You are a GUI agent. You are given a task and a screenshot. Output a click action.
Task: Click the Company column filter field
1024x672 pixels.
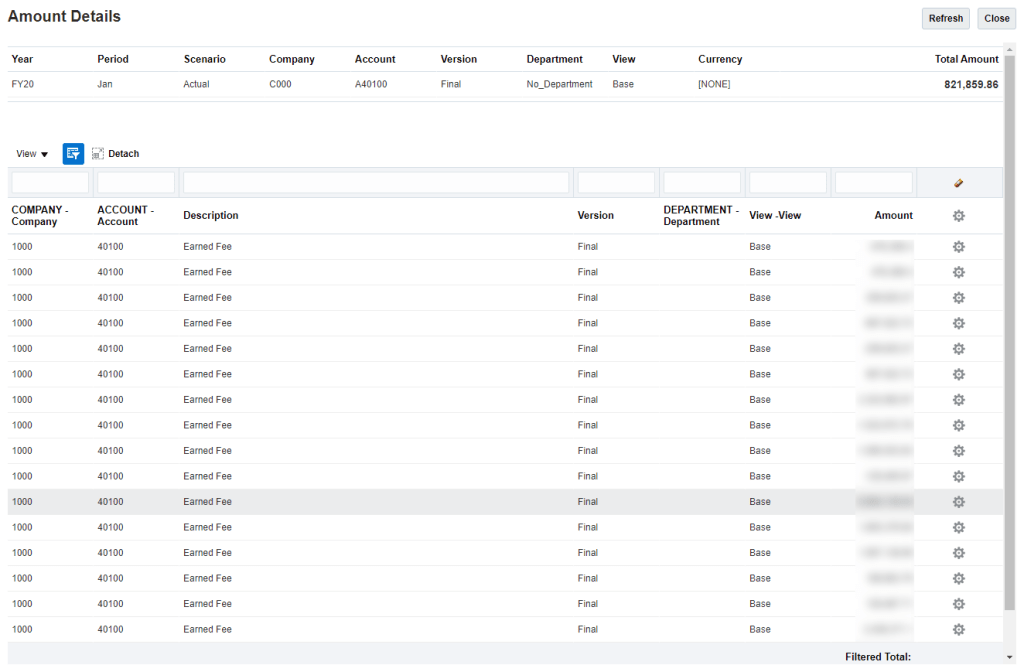tap(50, 183)
